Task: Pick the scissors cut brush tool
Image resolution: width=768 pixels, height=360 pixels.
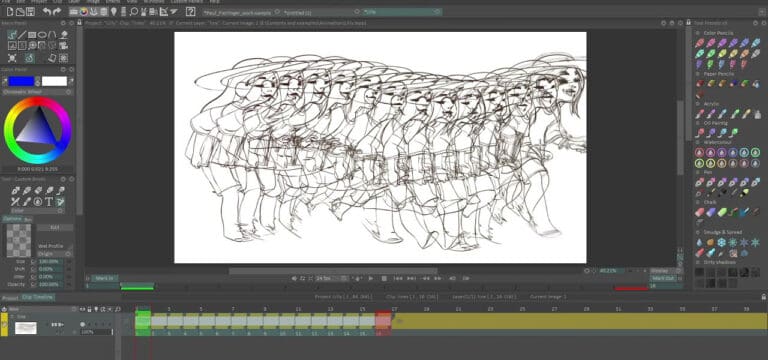Action: (x=15, y=201)
